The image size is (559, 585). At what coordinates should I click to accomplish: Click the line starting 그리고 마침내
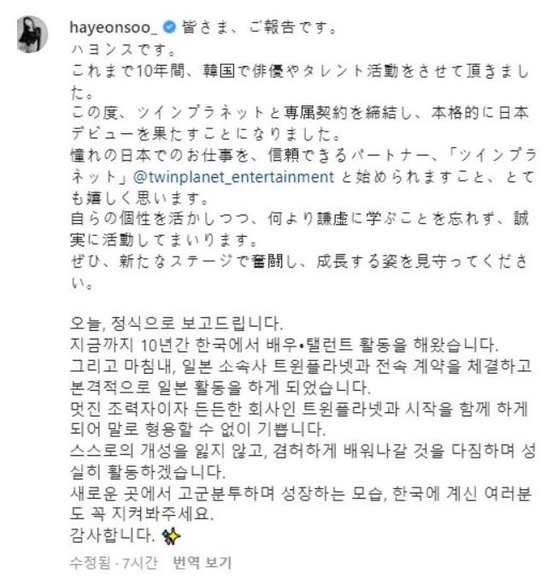[301, 376]
